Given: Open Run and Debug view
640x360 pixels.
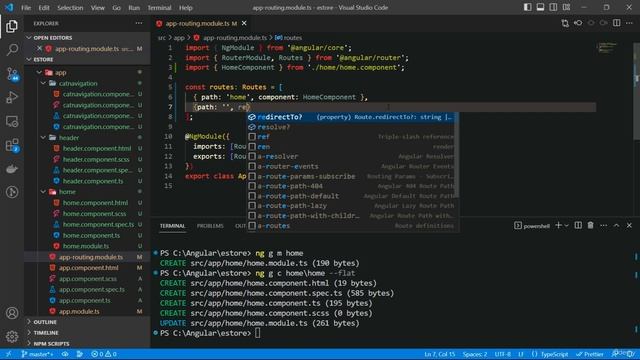Looking at the screenshot, I should pos(12,98).
